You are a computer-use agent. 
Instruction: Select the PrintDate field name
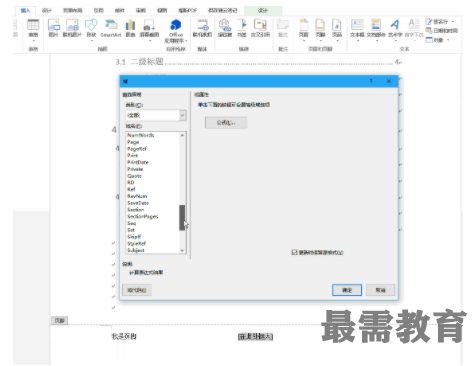click(x=138, y=162)
